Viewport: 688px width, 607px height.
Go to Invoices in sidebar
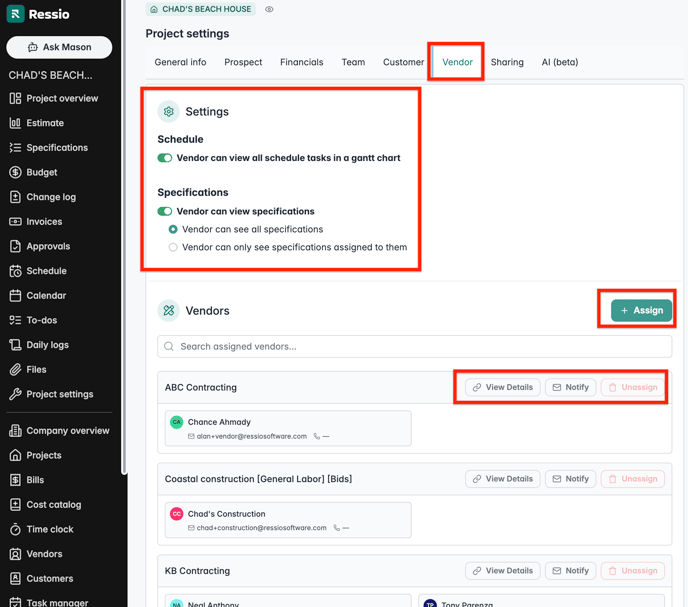point(44,221)
